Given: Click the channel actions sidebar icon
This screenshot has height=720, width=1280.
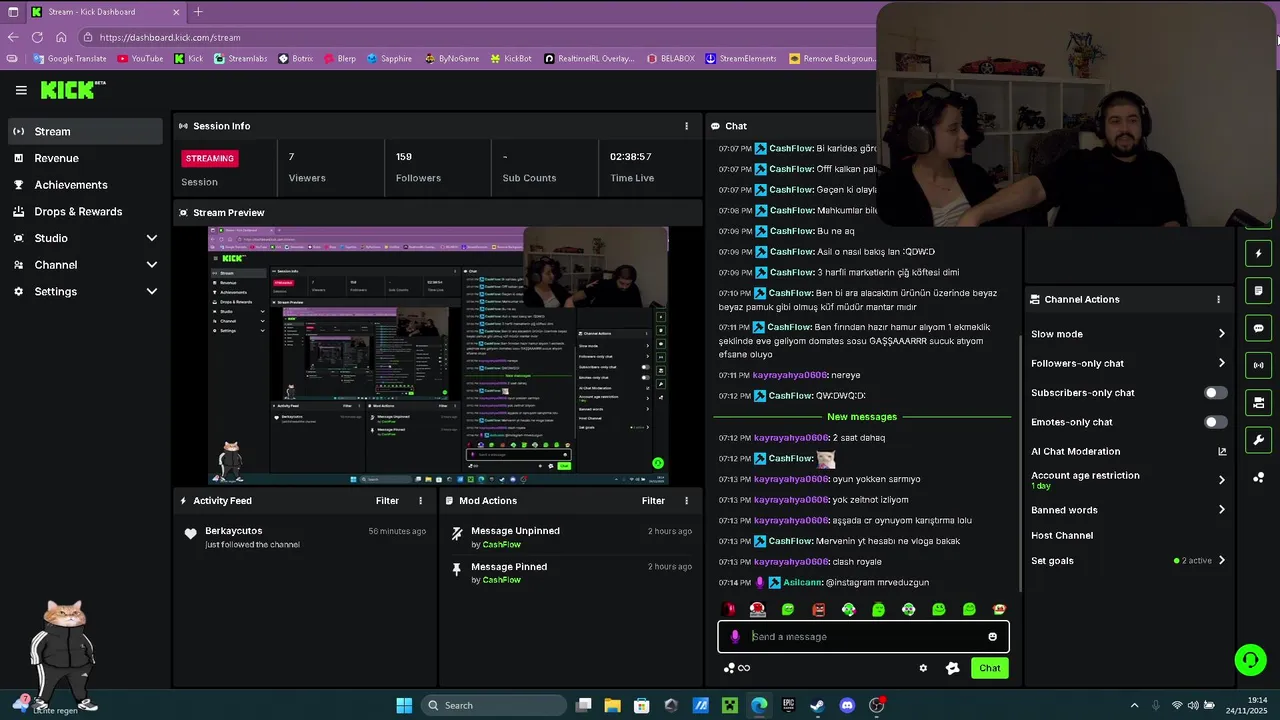Looking at the screenshot, I should (1258, 402).
